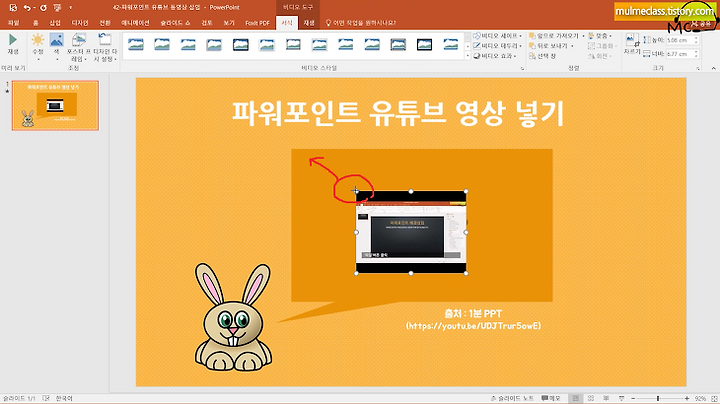Click the 너비 width input field
Image resolution: width=720 pixels, height=404 pixels.
tap(680, 54)
